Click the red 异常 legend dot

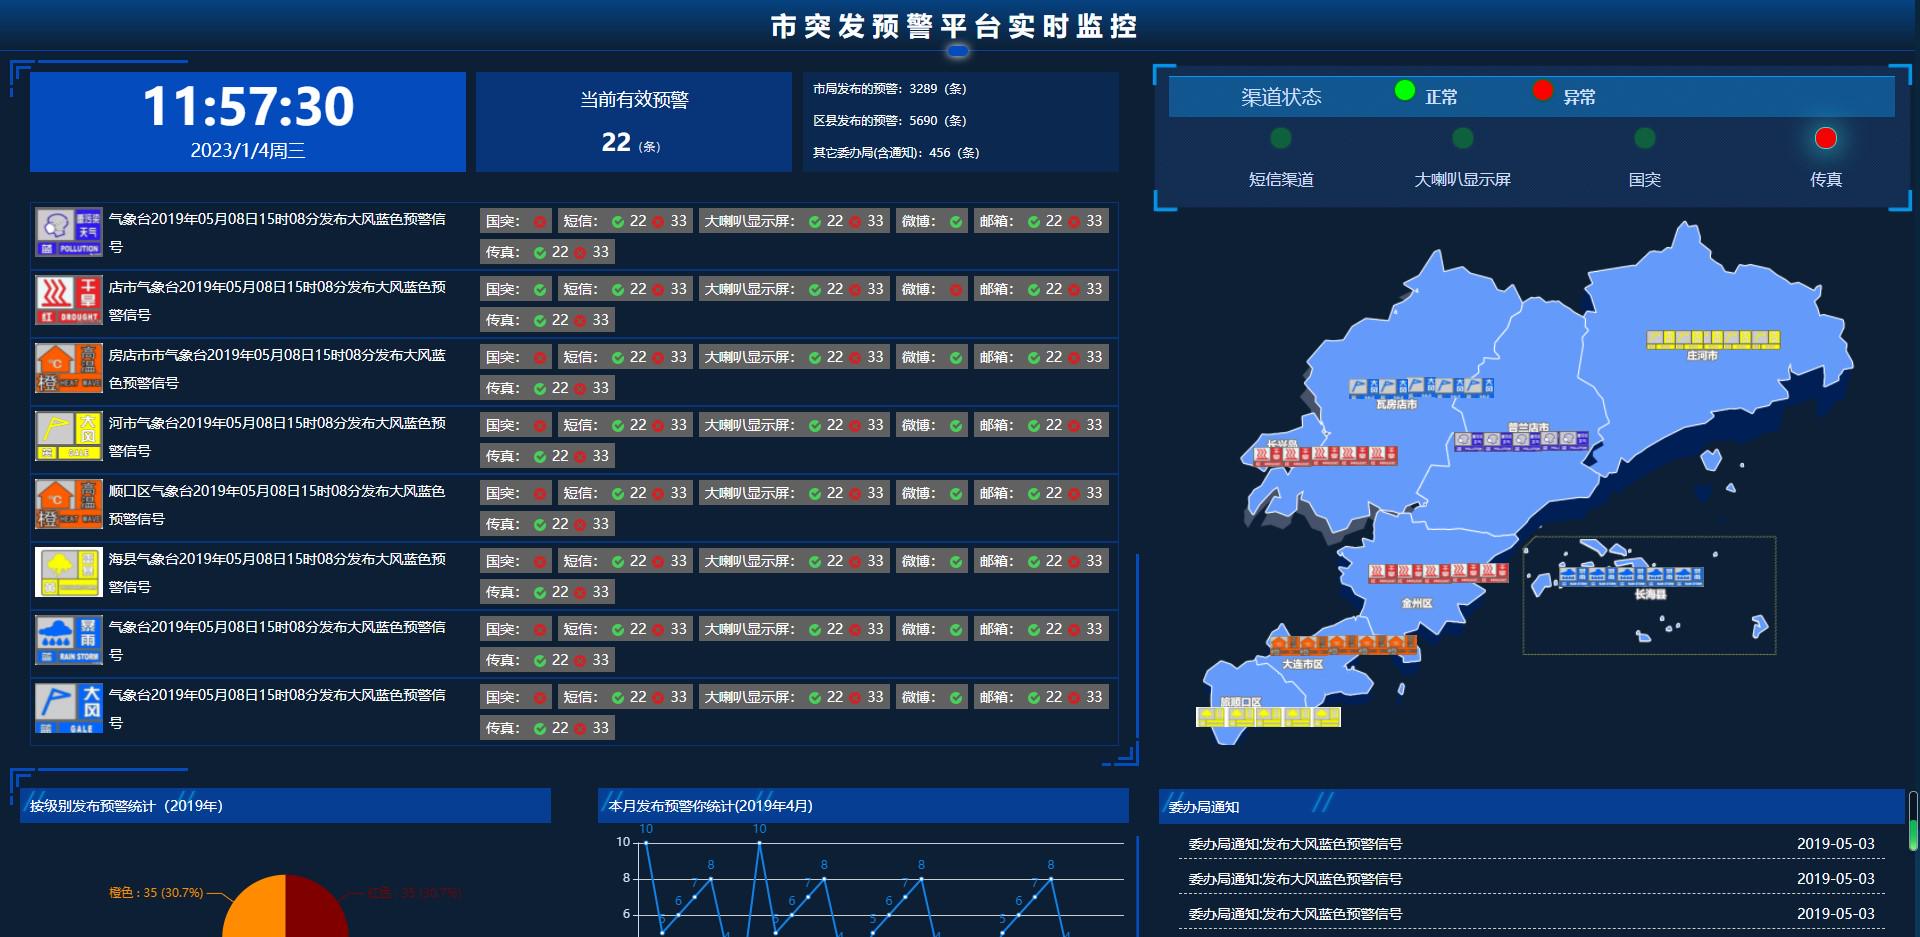click(1543, 91)
